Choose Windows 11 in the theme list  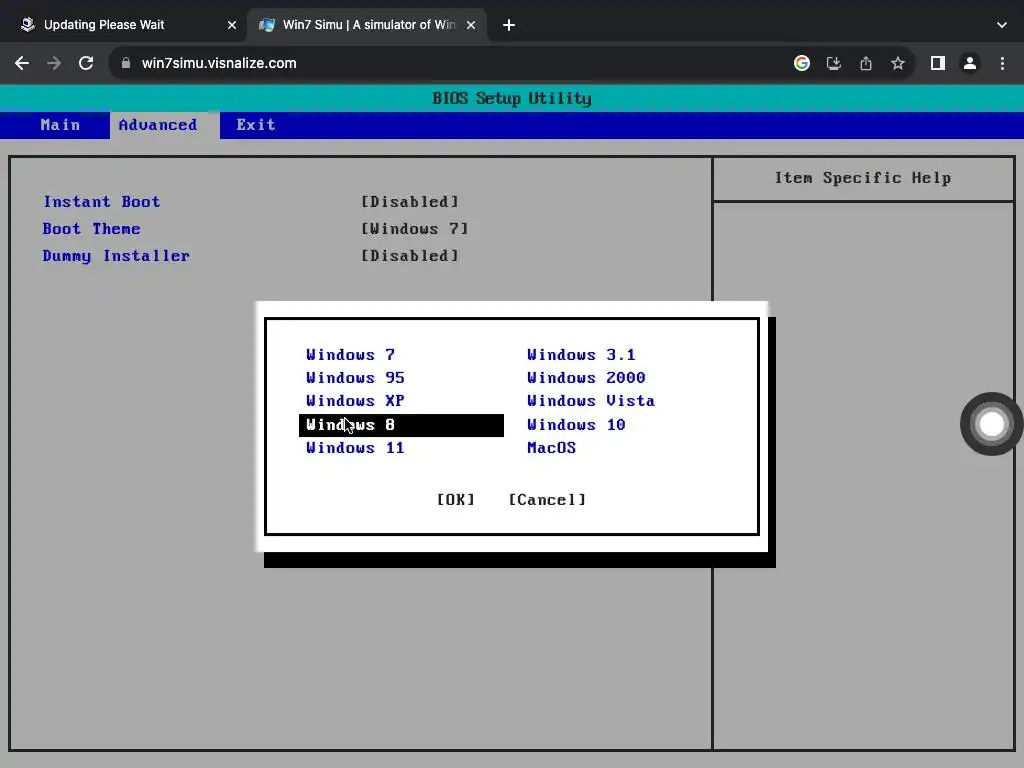click(355, 448)
